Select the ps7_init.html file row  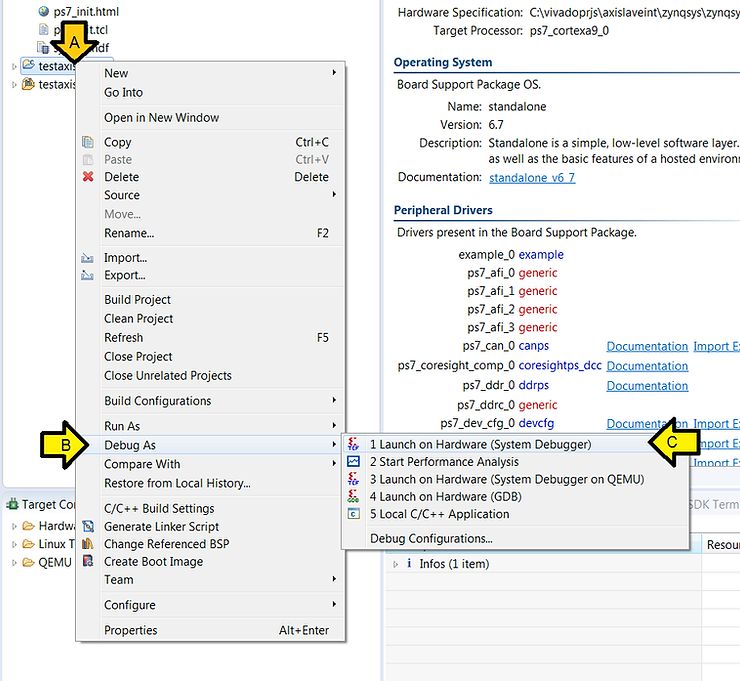78,11
